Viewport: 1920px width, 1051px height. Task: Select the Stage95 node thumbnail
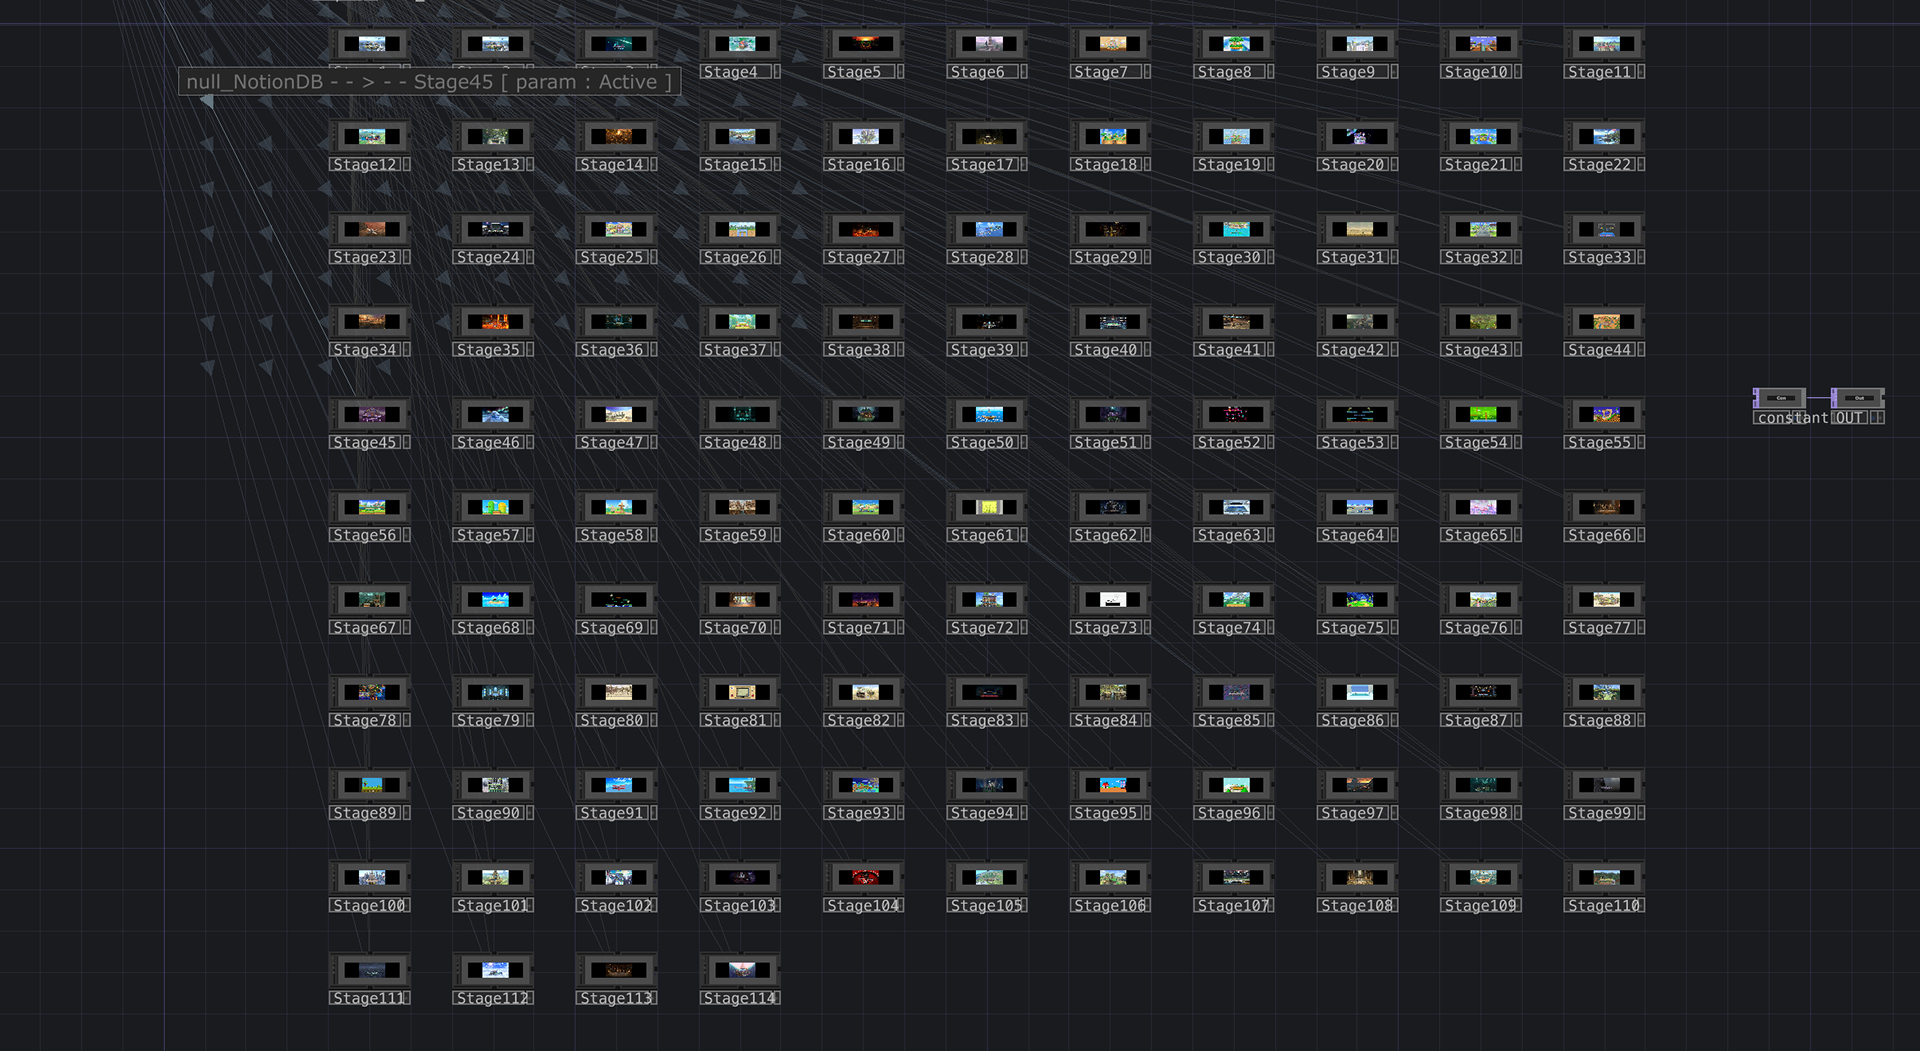coord(1111,785)
